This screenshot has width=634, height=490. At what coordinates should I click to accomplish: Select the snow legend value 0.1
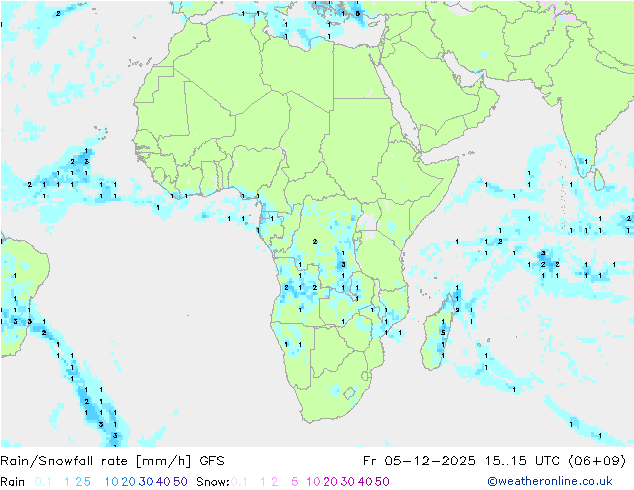point(239,482)
